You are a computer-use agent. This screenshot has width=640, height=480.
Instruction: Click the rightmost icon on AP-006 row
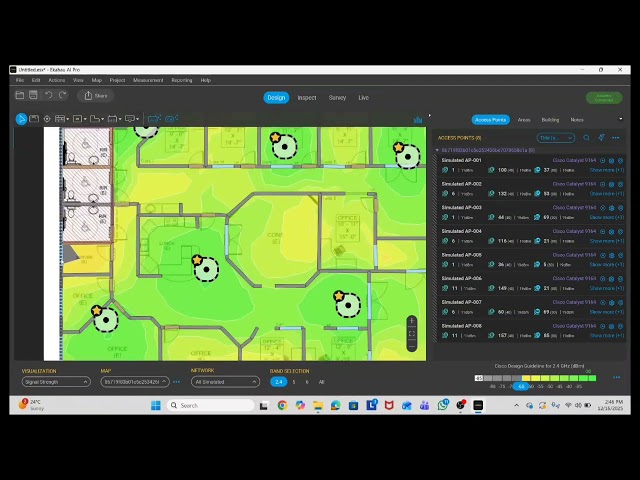coord(620,279)
